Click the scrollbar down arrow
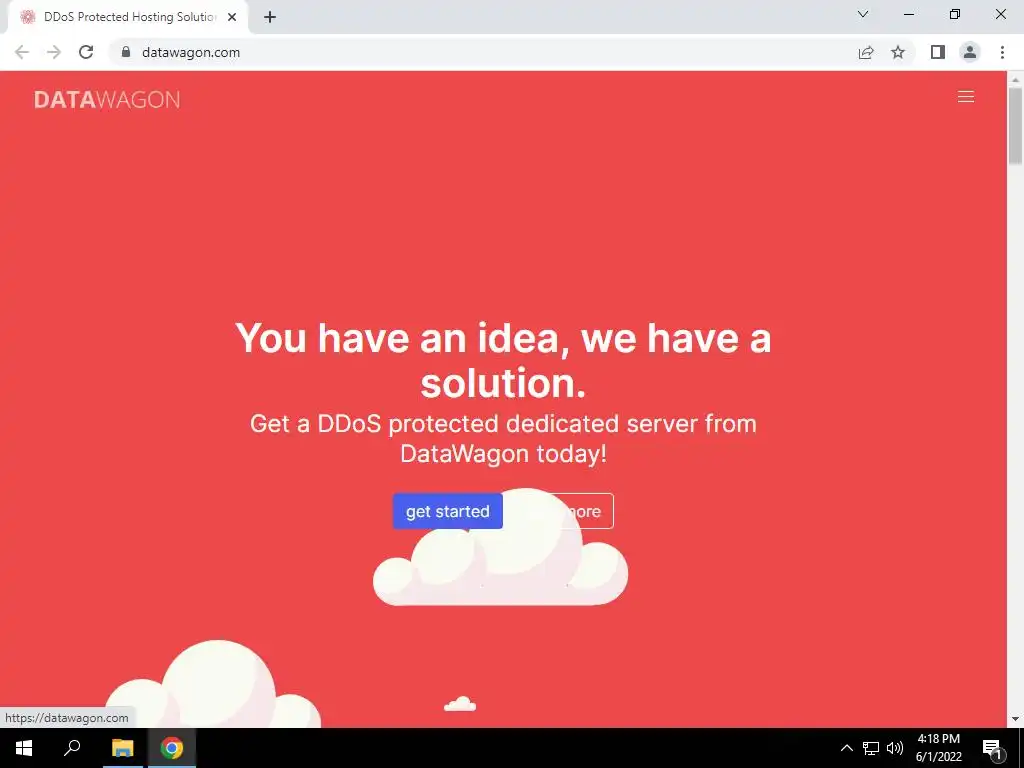This screenshot has width=1024, height=768. point(1015,719)
